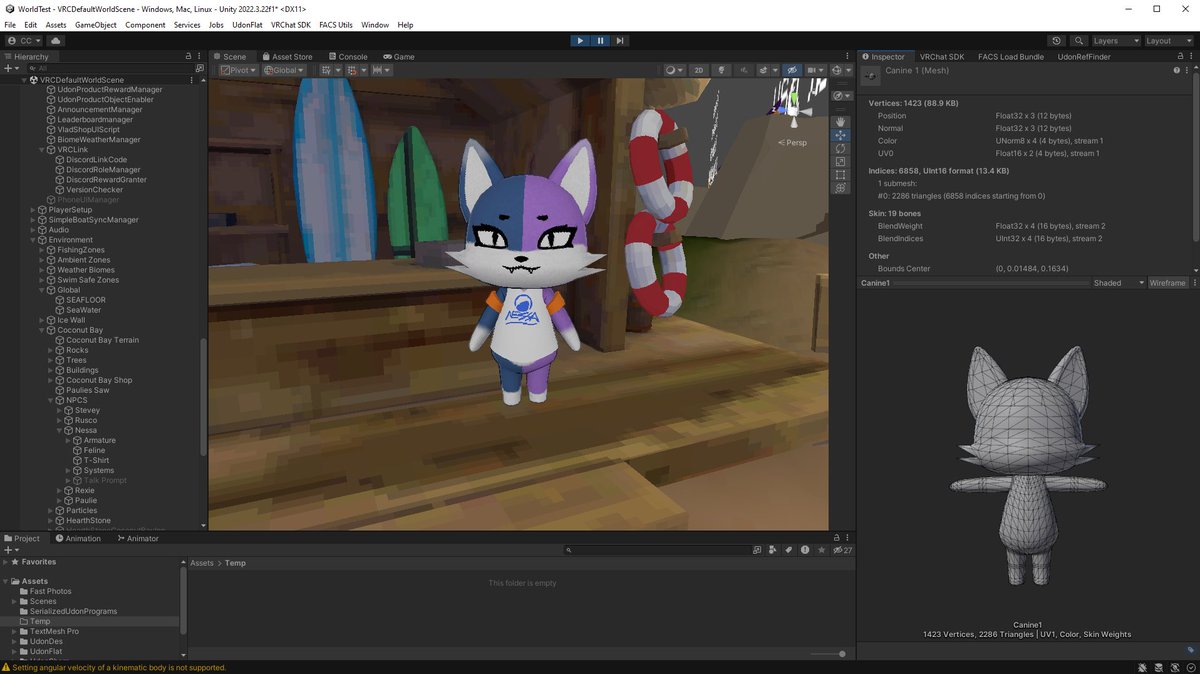Select the combined Transform tool

click(x=841, y=187)
